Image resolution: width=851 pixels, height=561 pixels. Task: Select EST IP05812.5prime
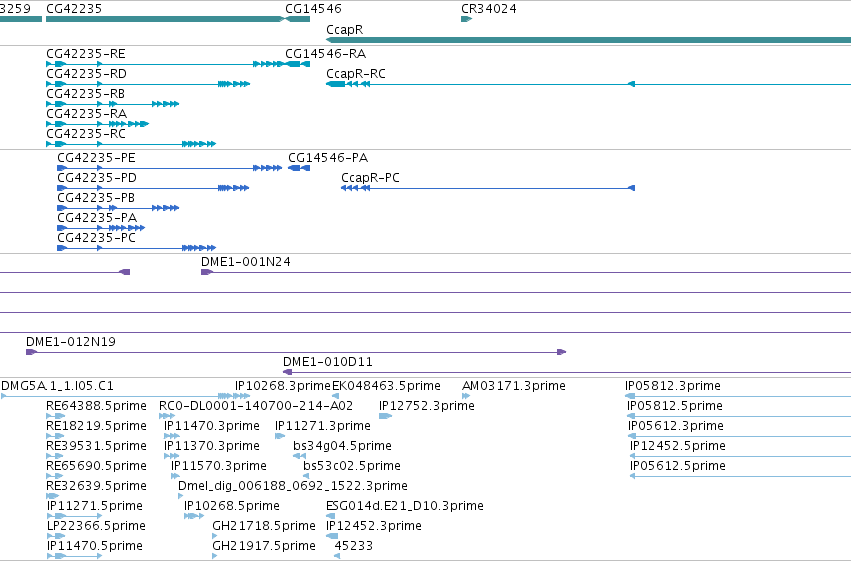675,406
